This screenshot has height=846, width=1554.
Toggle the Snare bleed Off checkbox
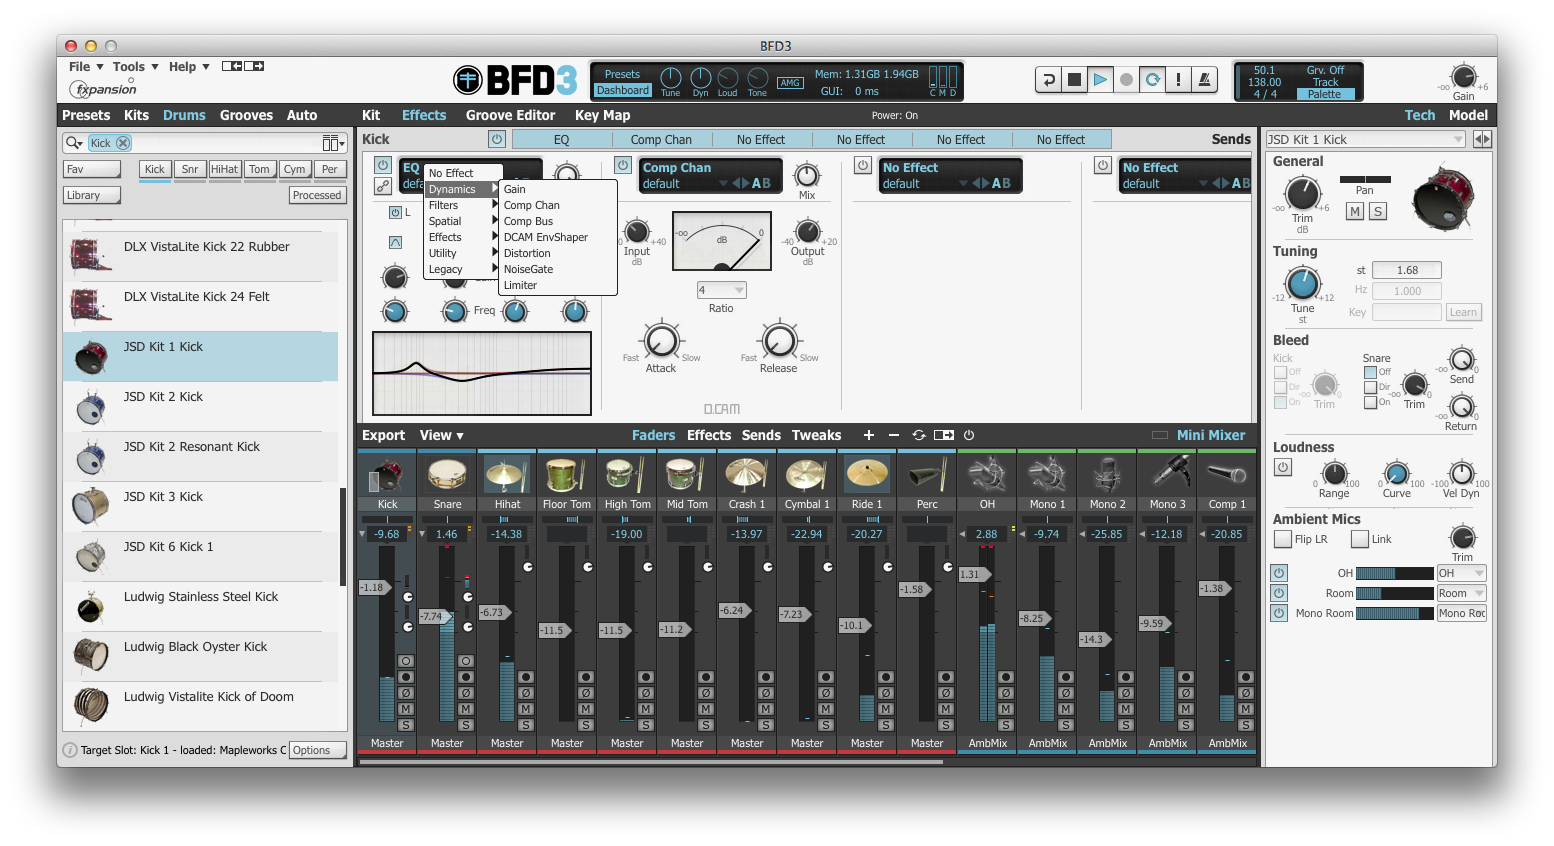(x=1371, y=372)
